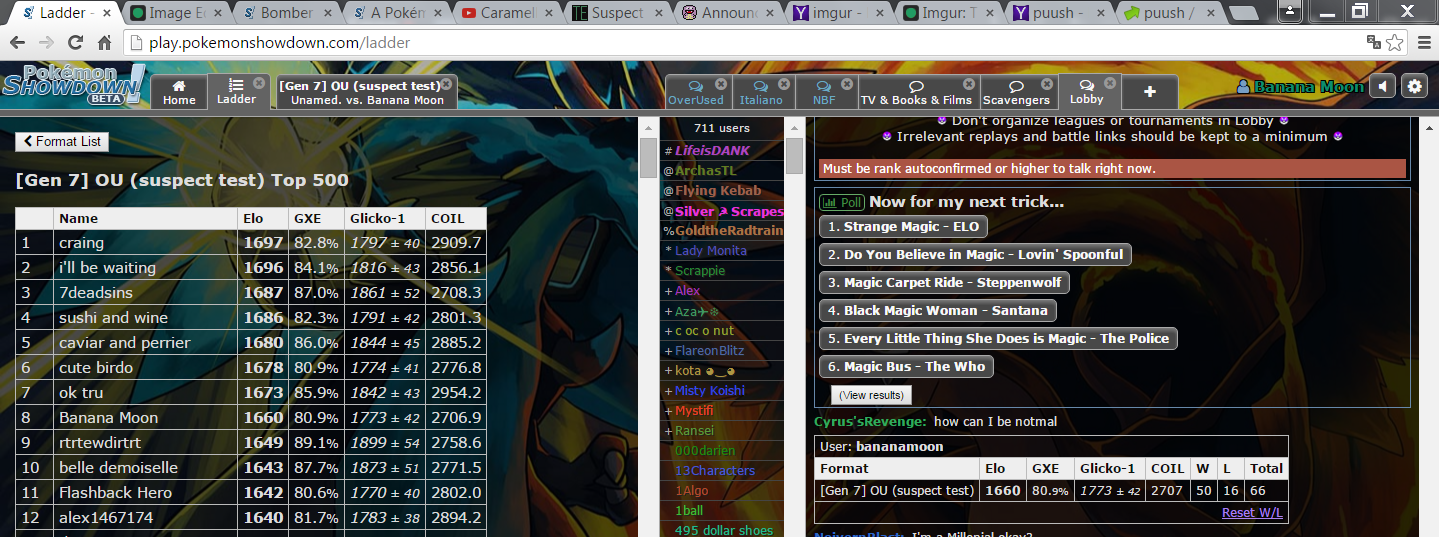
Task: Open the Scavengers room
Action: pyautogui.click(x=1017, y=91)
